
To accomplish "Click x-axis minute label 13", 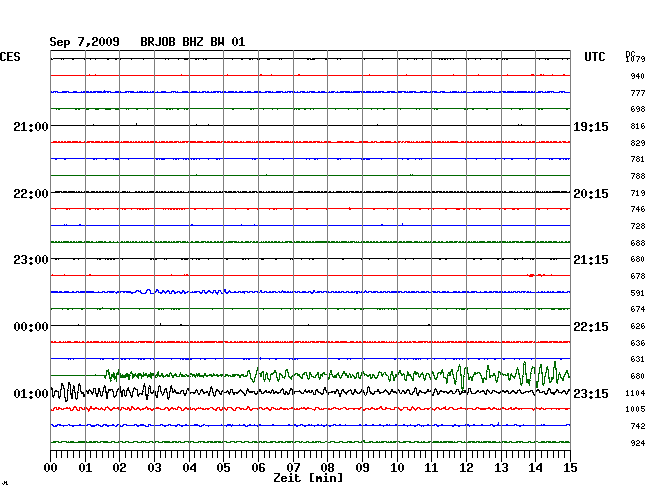I will [501, 468].
